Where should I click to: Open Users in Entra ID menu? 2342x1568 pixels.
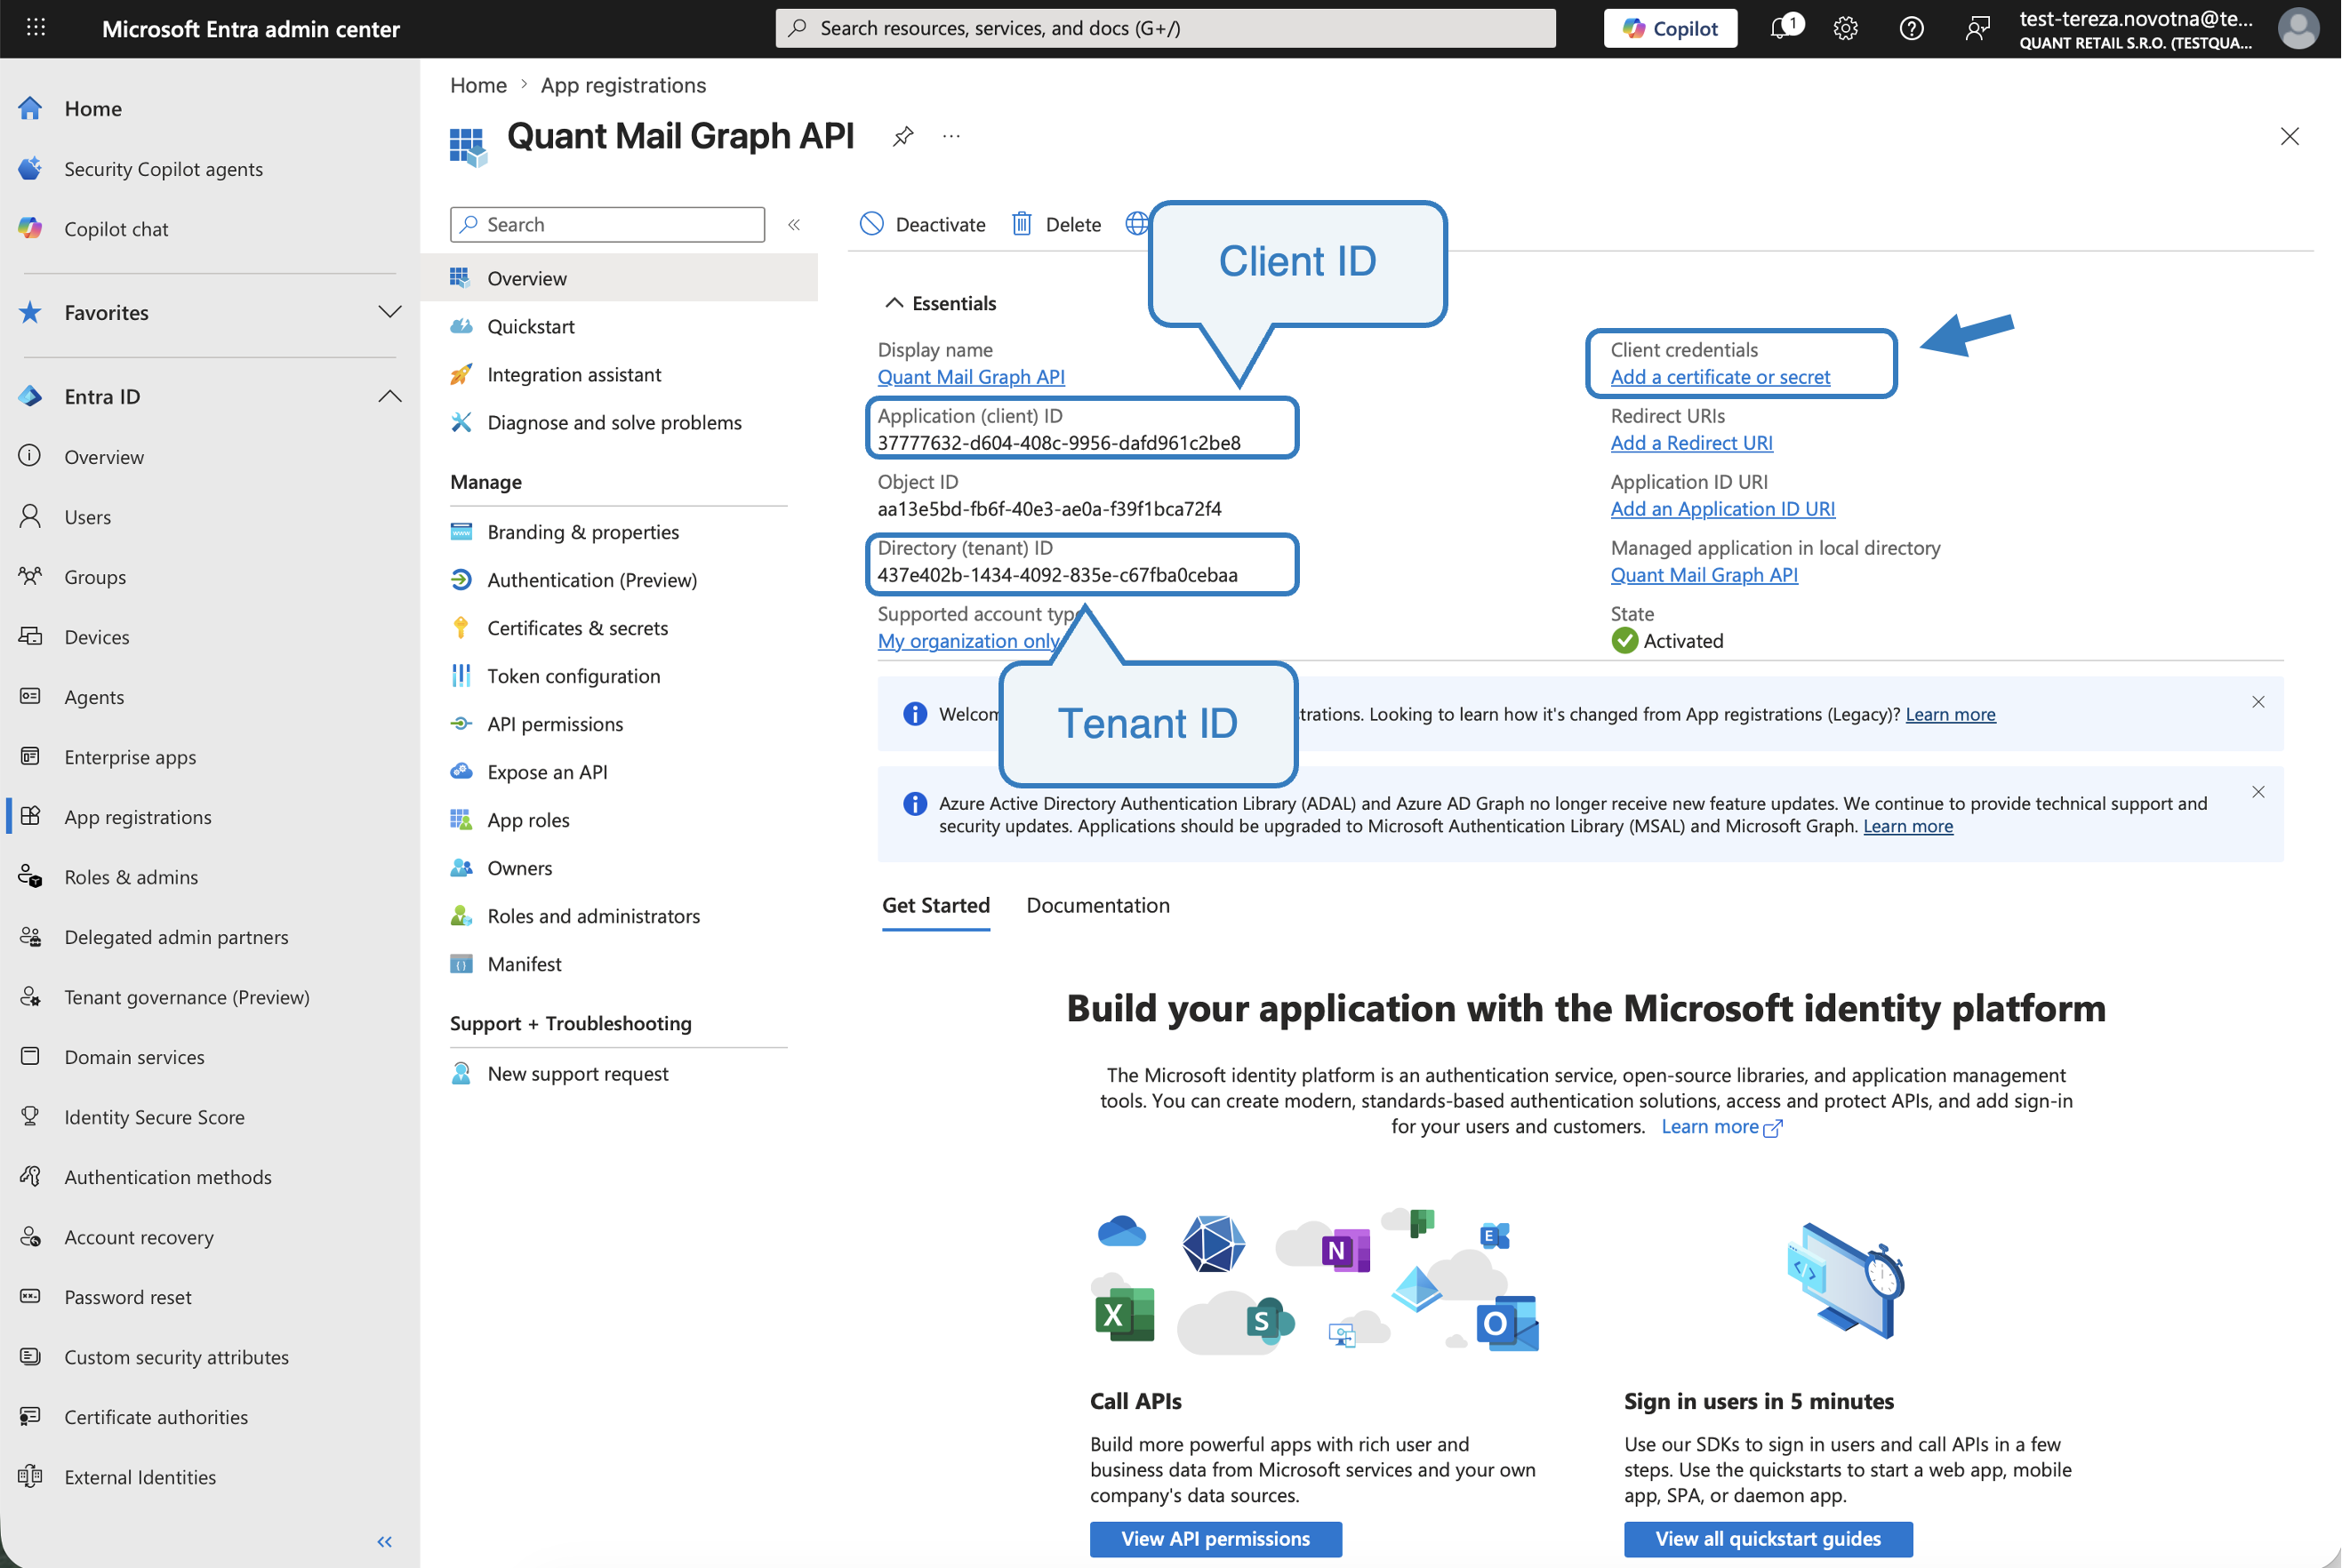point(88,517)
